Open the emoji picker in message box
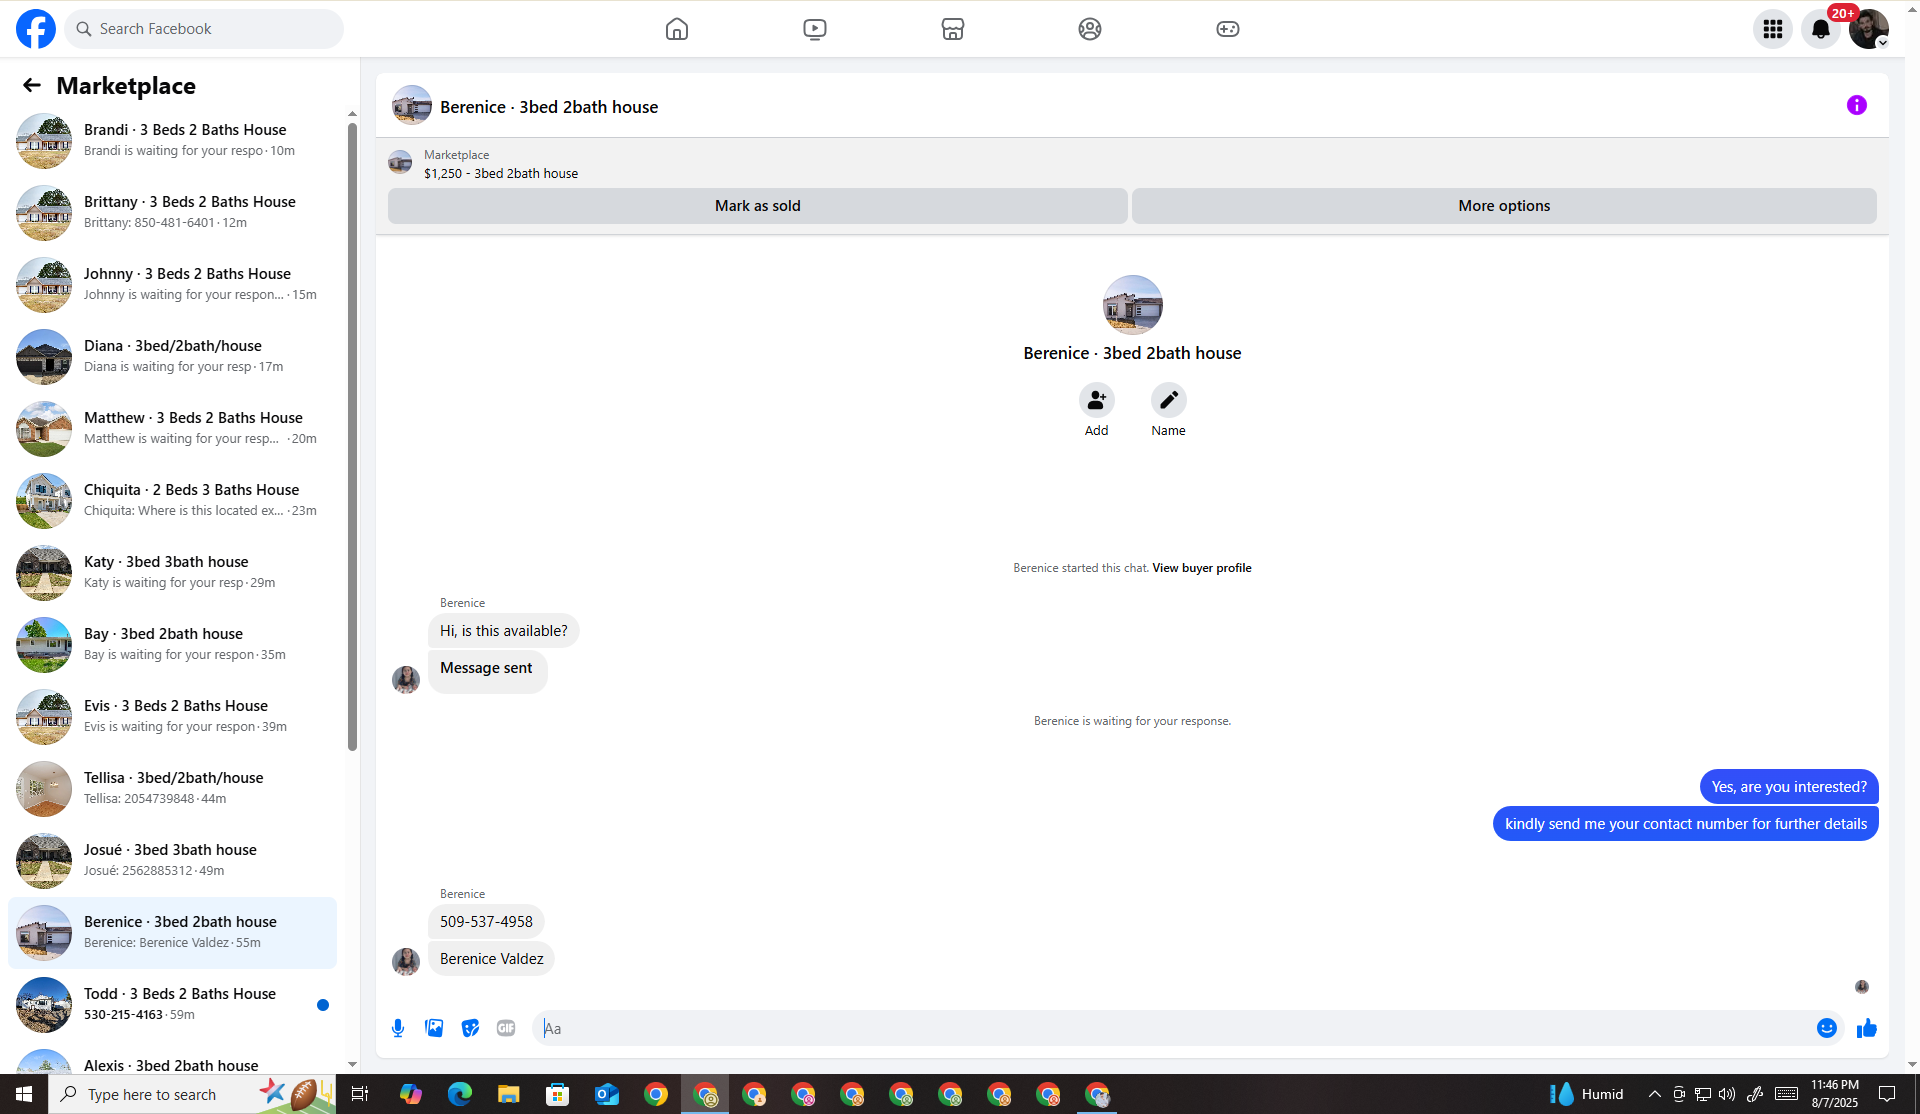The width and height of the screenshot is (1920, 1114). click(1826, 1028)
